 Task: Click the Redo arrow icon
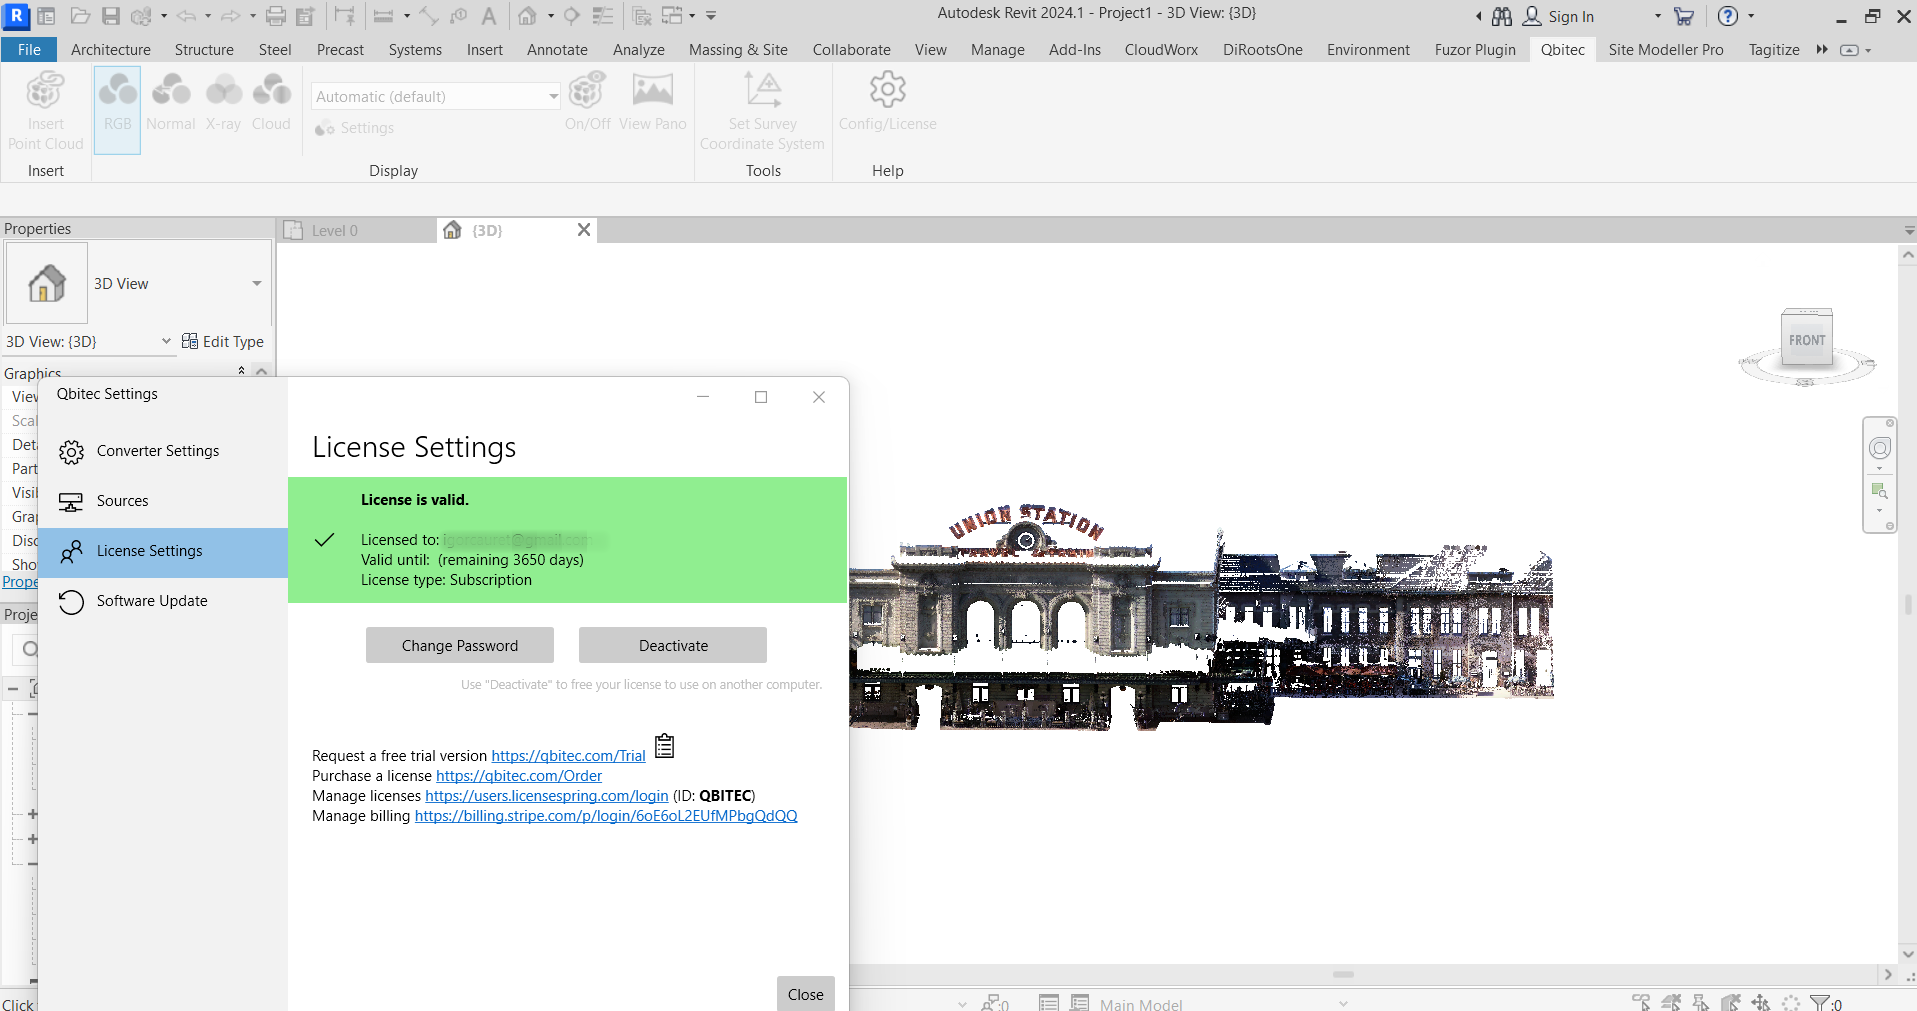click(x=230, y=16)
